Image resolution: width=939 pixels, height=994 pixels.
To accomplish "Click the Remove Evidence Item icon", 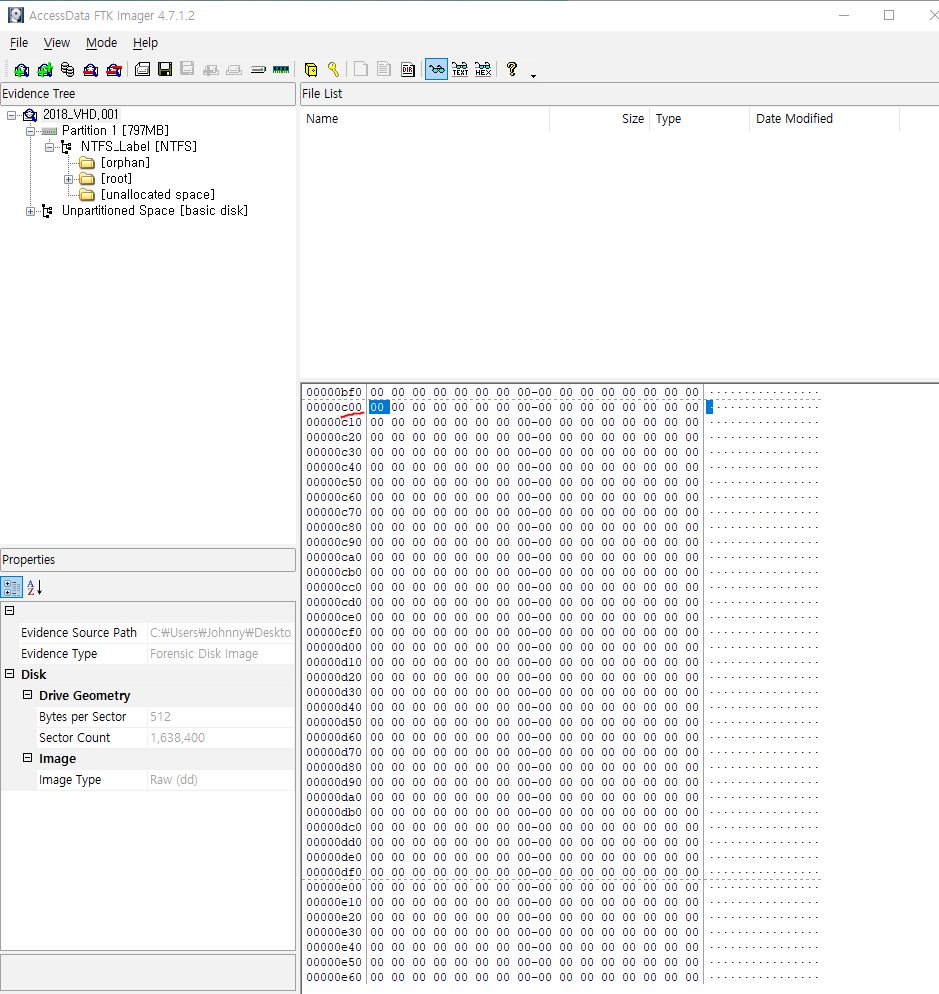I will tap(91, 69).
